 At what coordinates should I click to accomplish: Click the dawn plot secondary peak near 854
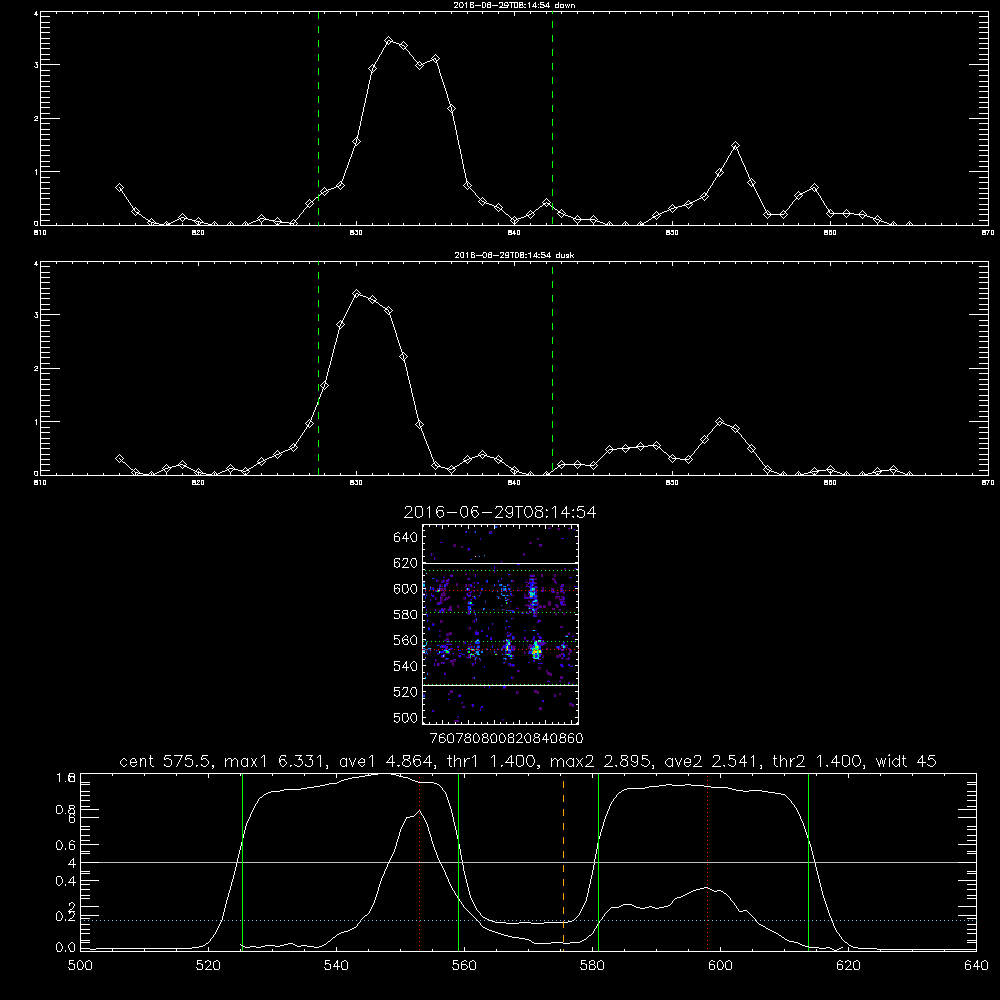735,146
